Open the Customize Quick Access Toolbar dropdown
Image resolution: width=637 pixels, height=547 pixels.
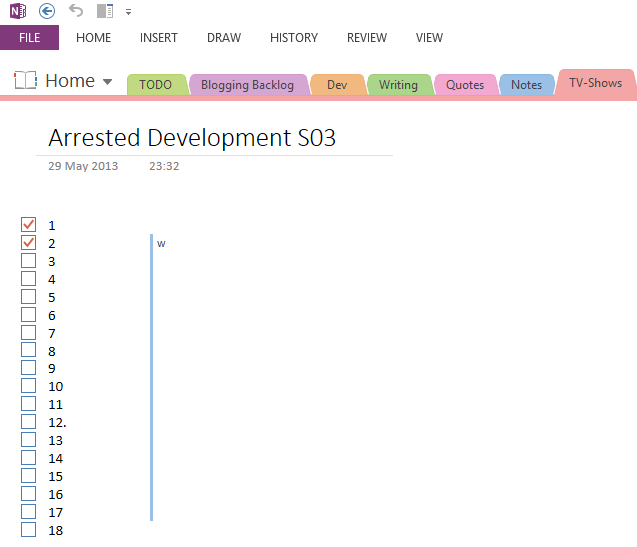coord(128,12)
